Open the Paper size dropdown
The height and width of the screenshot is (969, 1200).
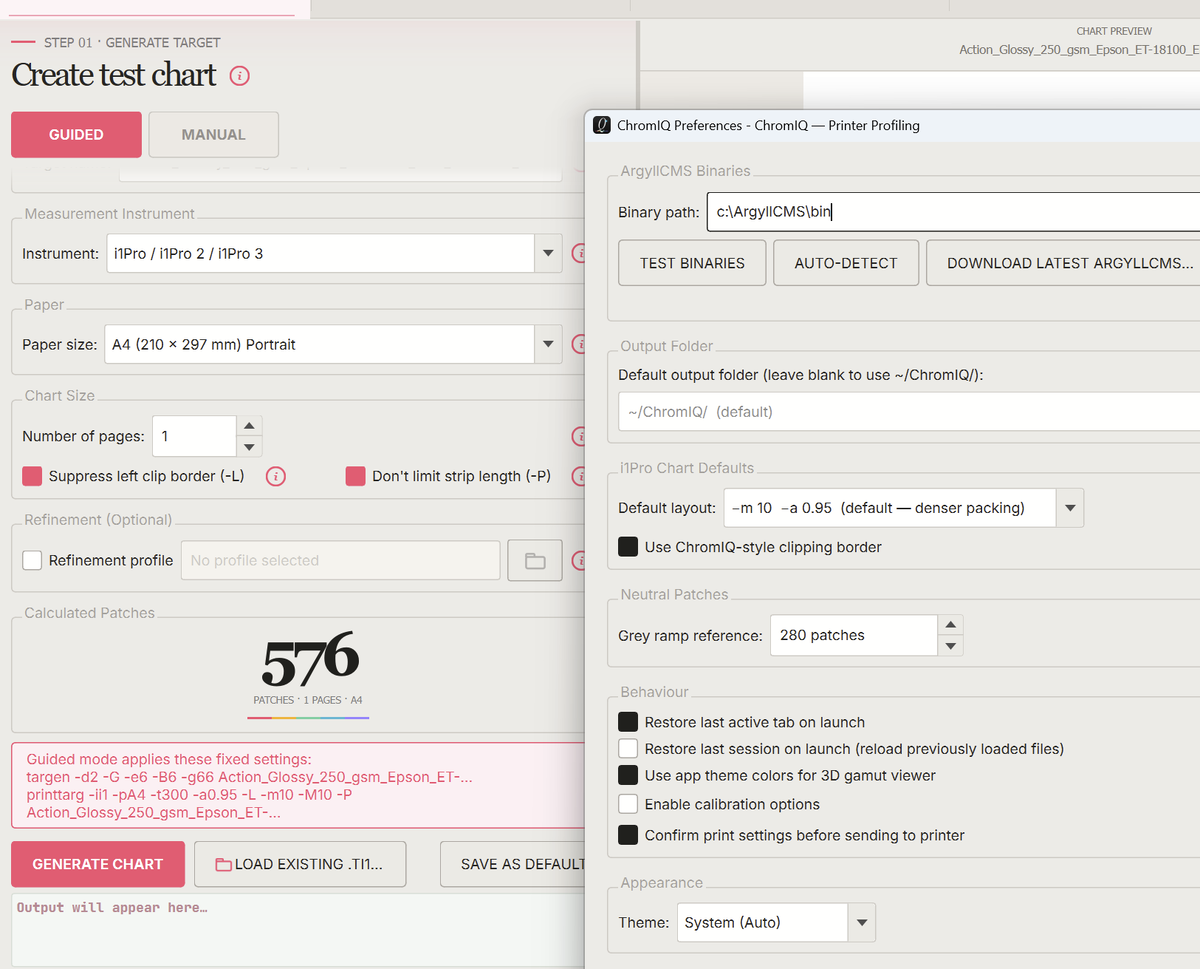tap(548, 344)
